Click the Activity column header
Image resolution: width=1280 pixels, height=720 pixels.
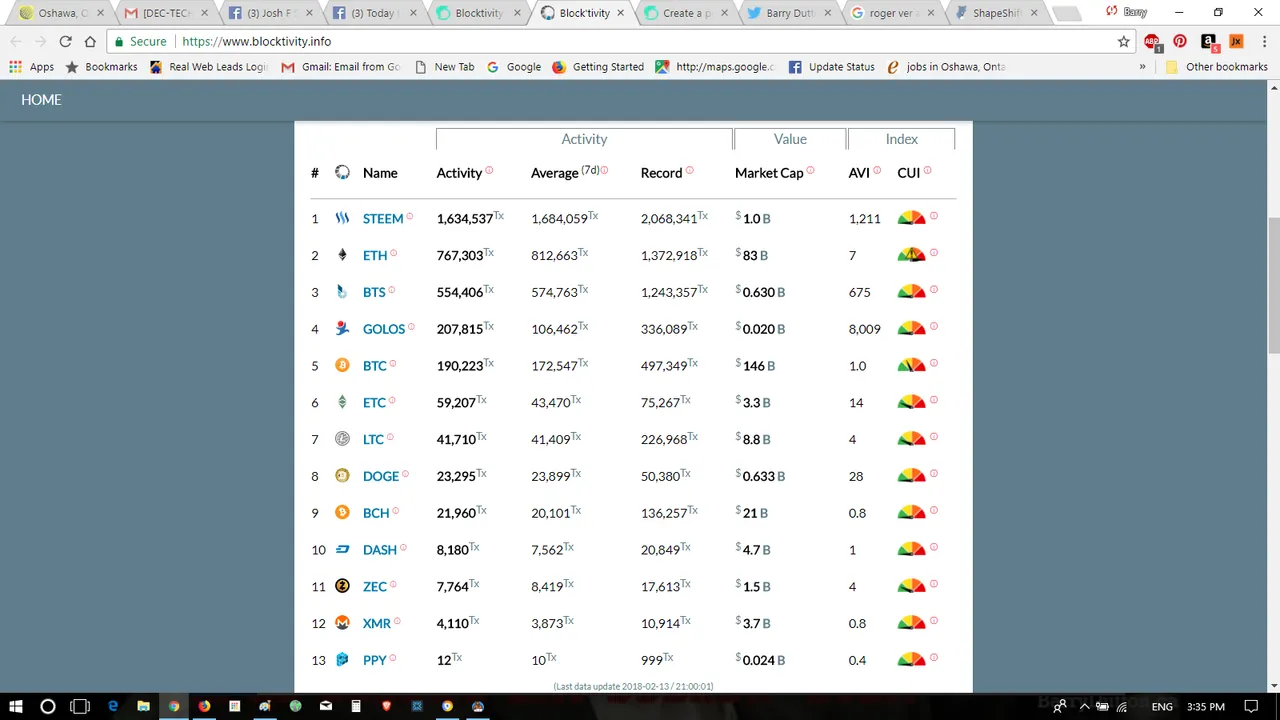tap(459, 173)
